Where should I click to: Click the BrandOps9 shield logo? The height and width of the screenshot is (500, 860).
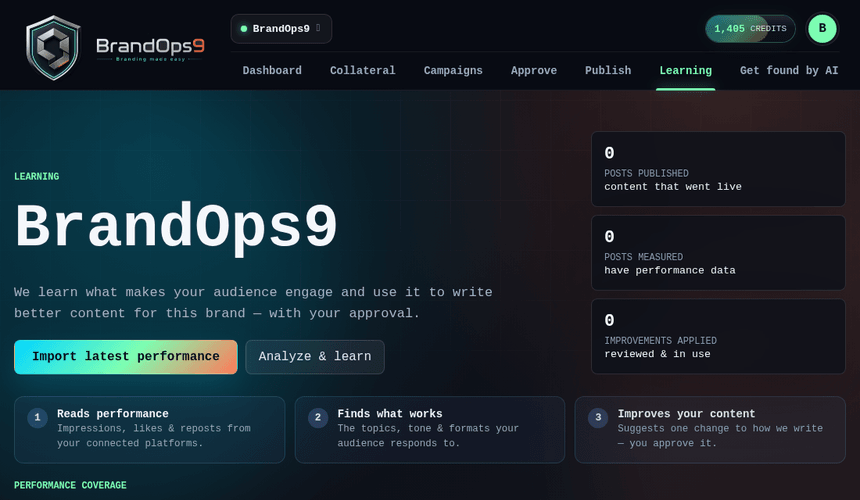coord(53,48)
